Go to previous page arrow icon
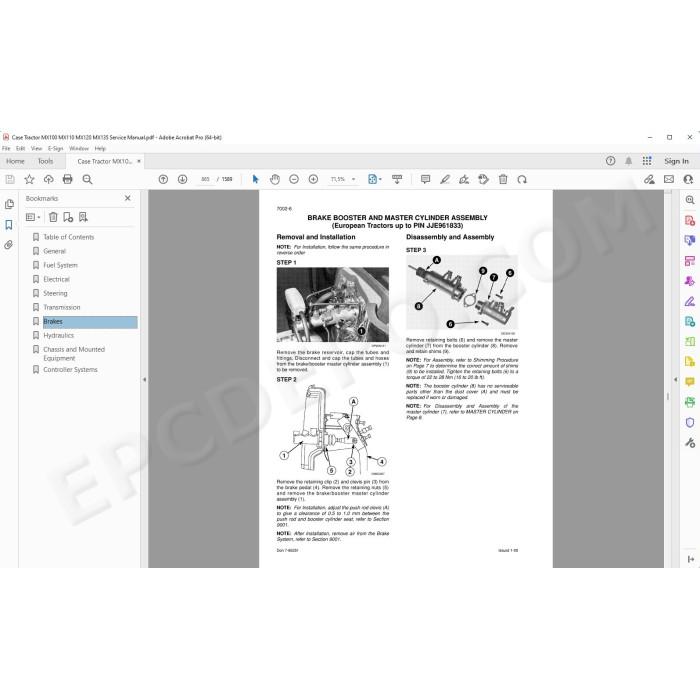The image size is (700, 700). [163, 179]
